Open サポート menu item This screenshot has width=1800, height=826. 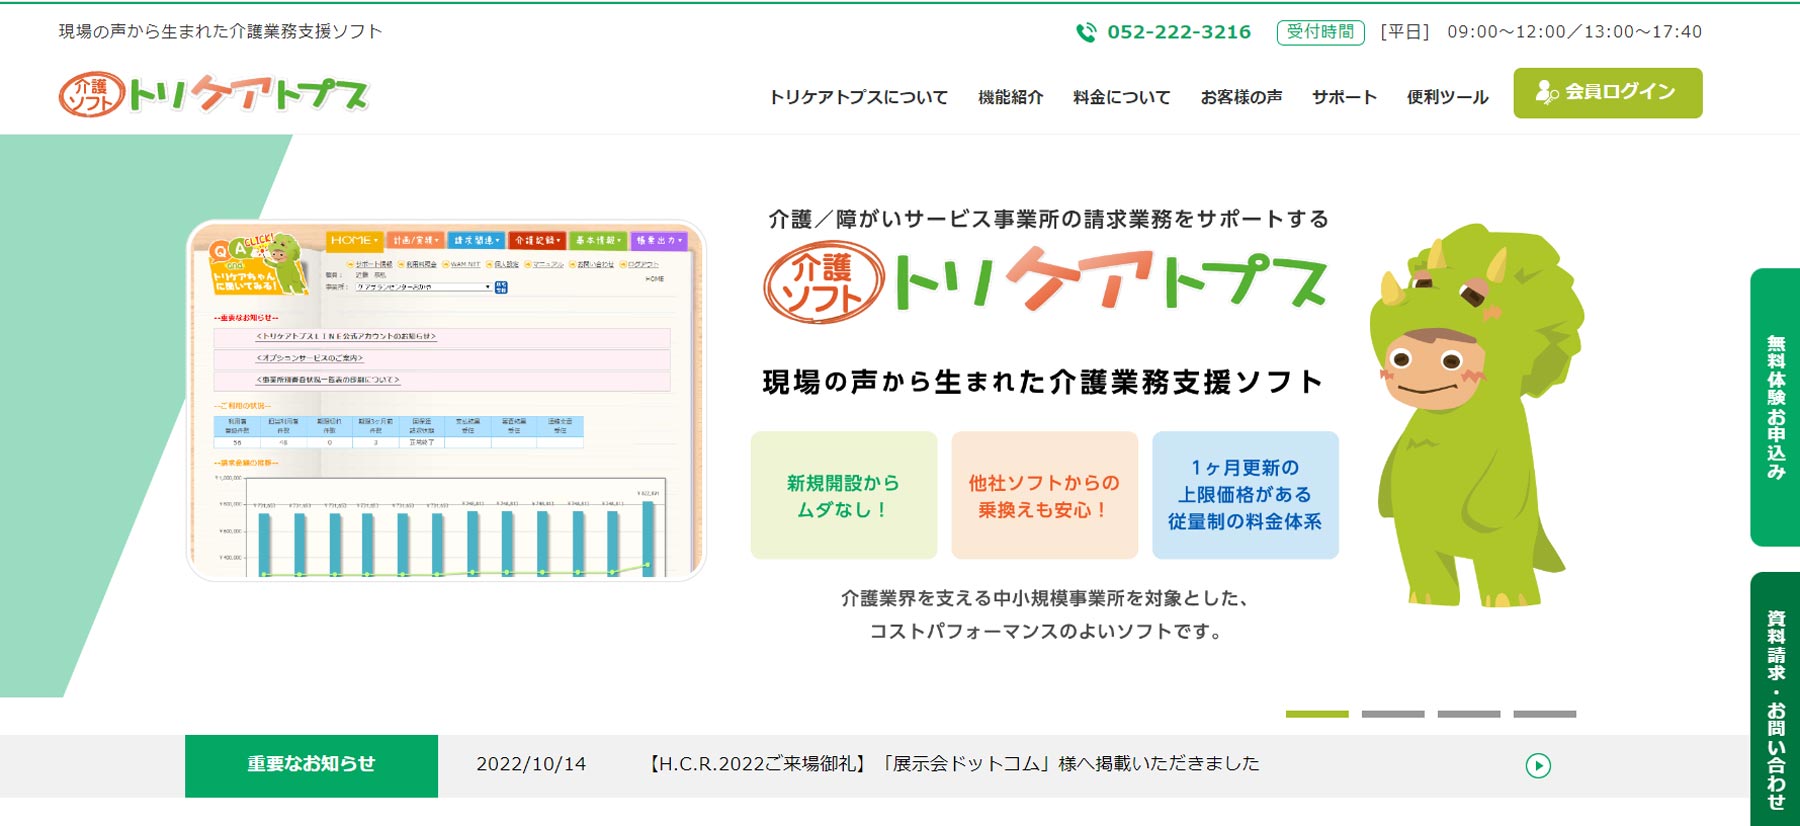[1344, 97]
